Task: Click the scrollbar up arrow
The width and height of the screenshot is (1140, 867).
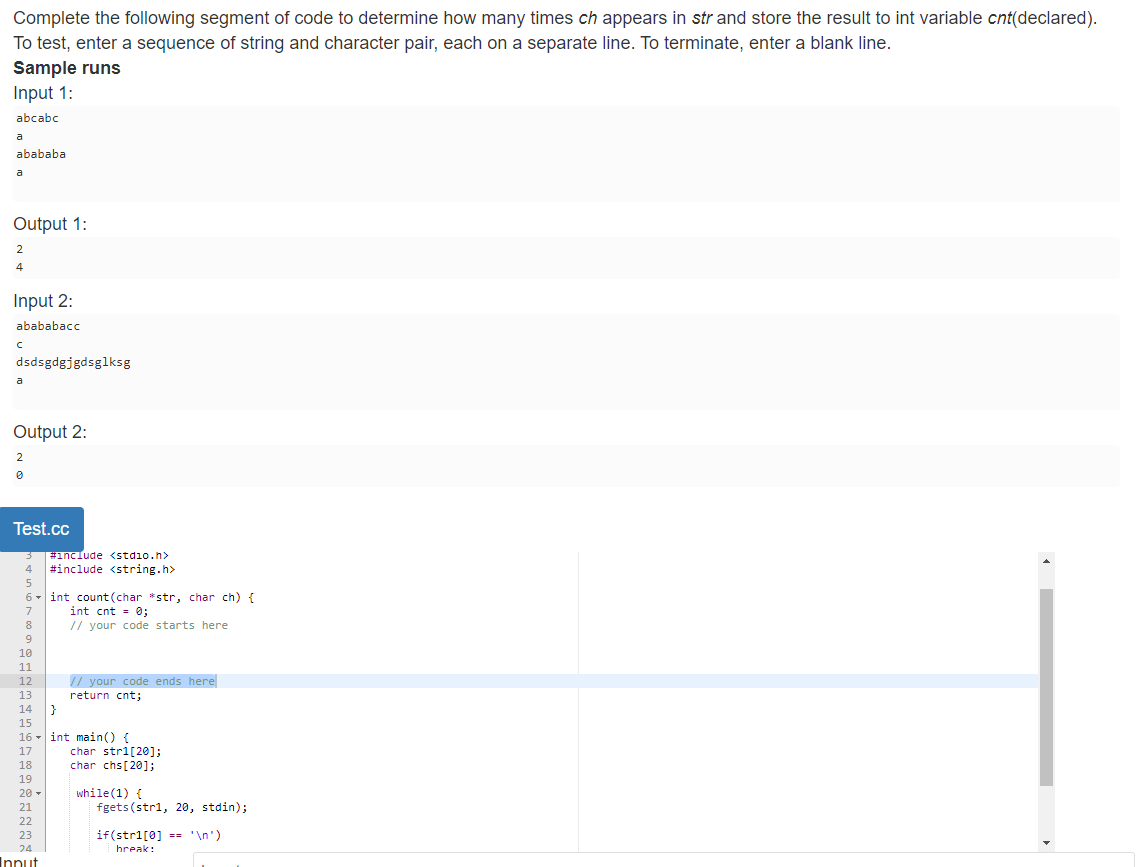Action: coord(1047,560)
